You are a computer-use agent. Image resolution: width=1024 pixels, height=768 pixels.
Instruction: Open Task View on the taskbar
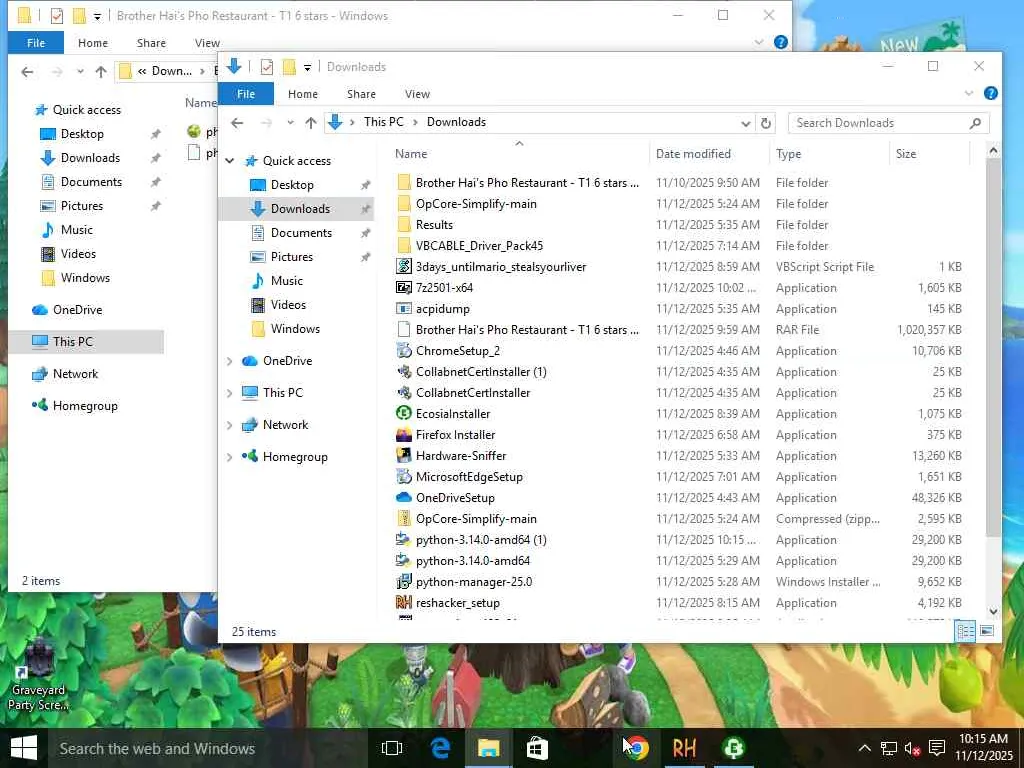click(392, 748)
